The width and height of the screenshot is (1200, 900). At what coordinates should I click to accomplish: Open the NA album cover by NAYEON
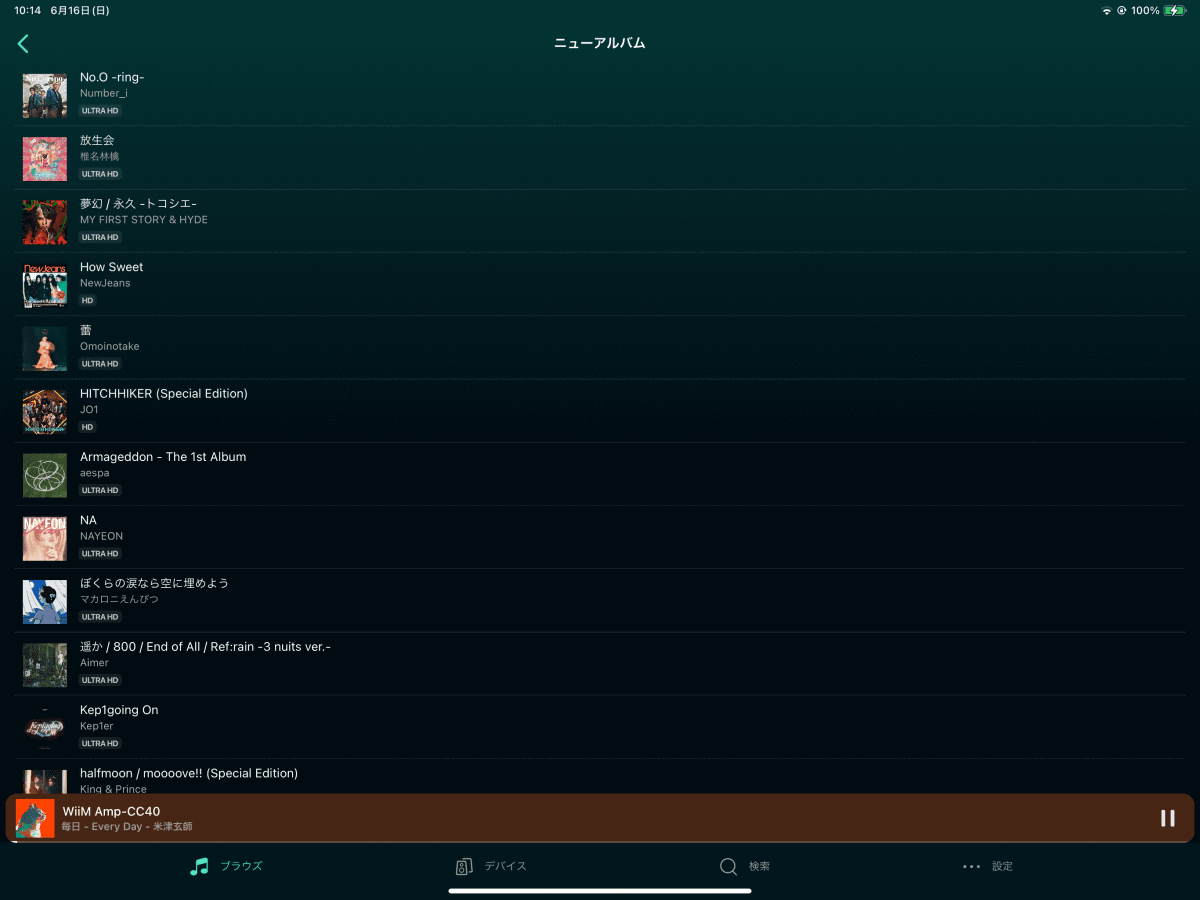click(x=45, y=539)
